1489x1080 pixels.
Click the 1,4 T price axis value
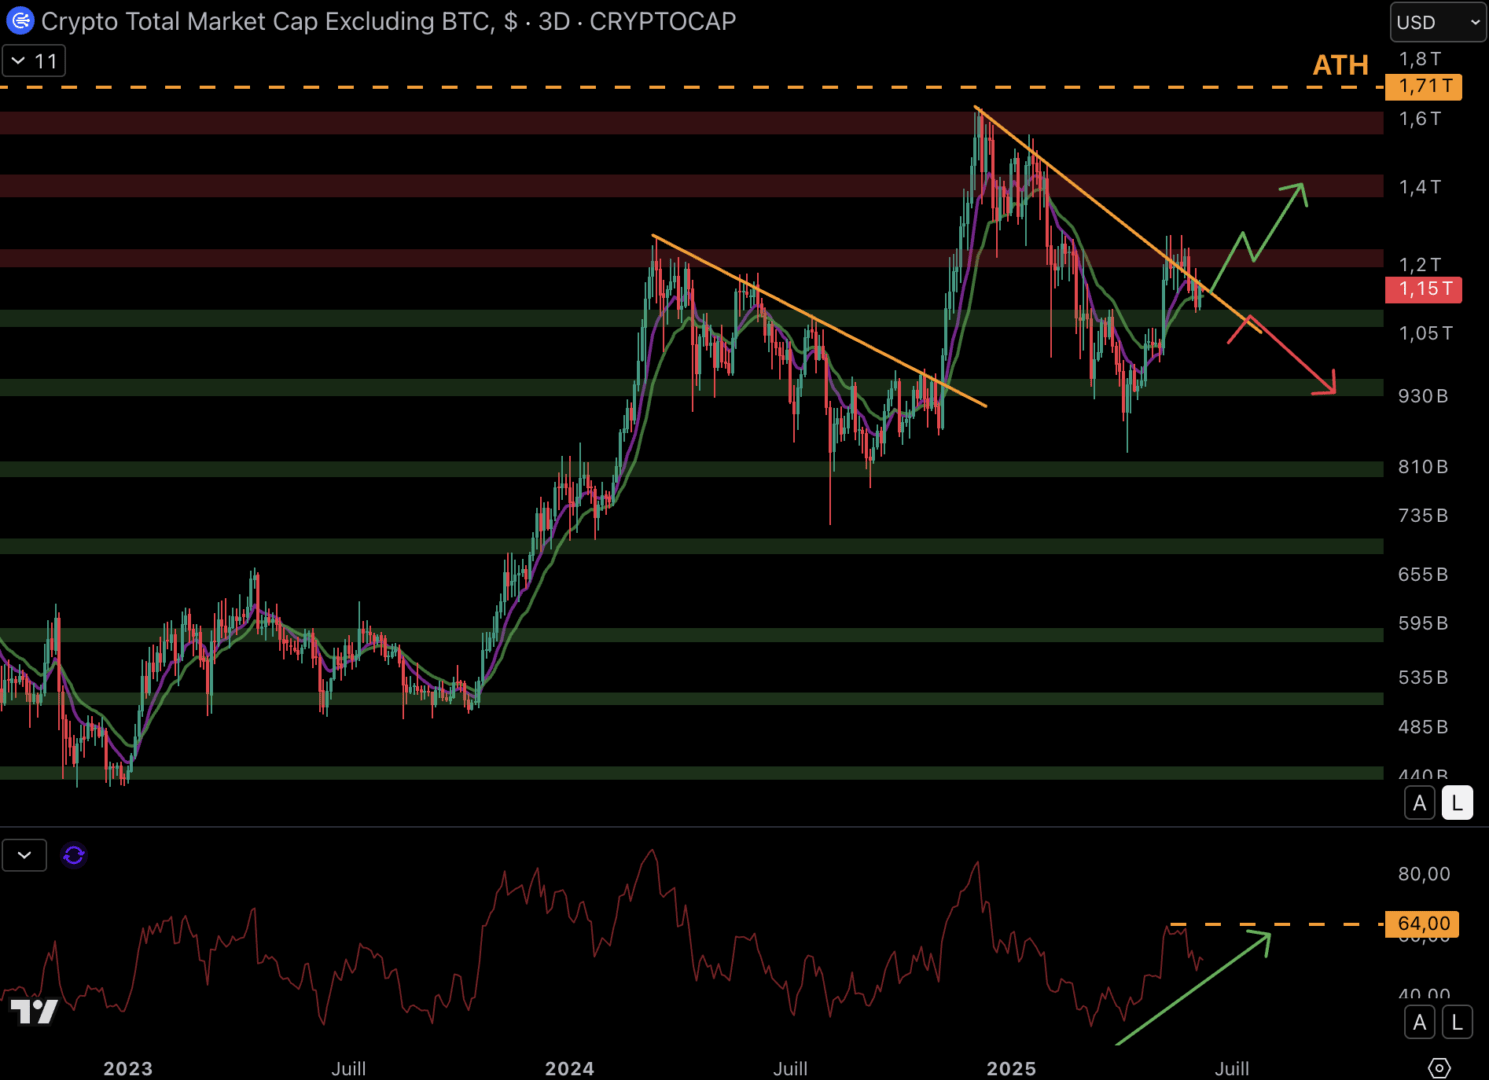[1420, 187]
